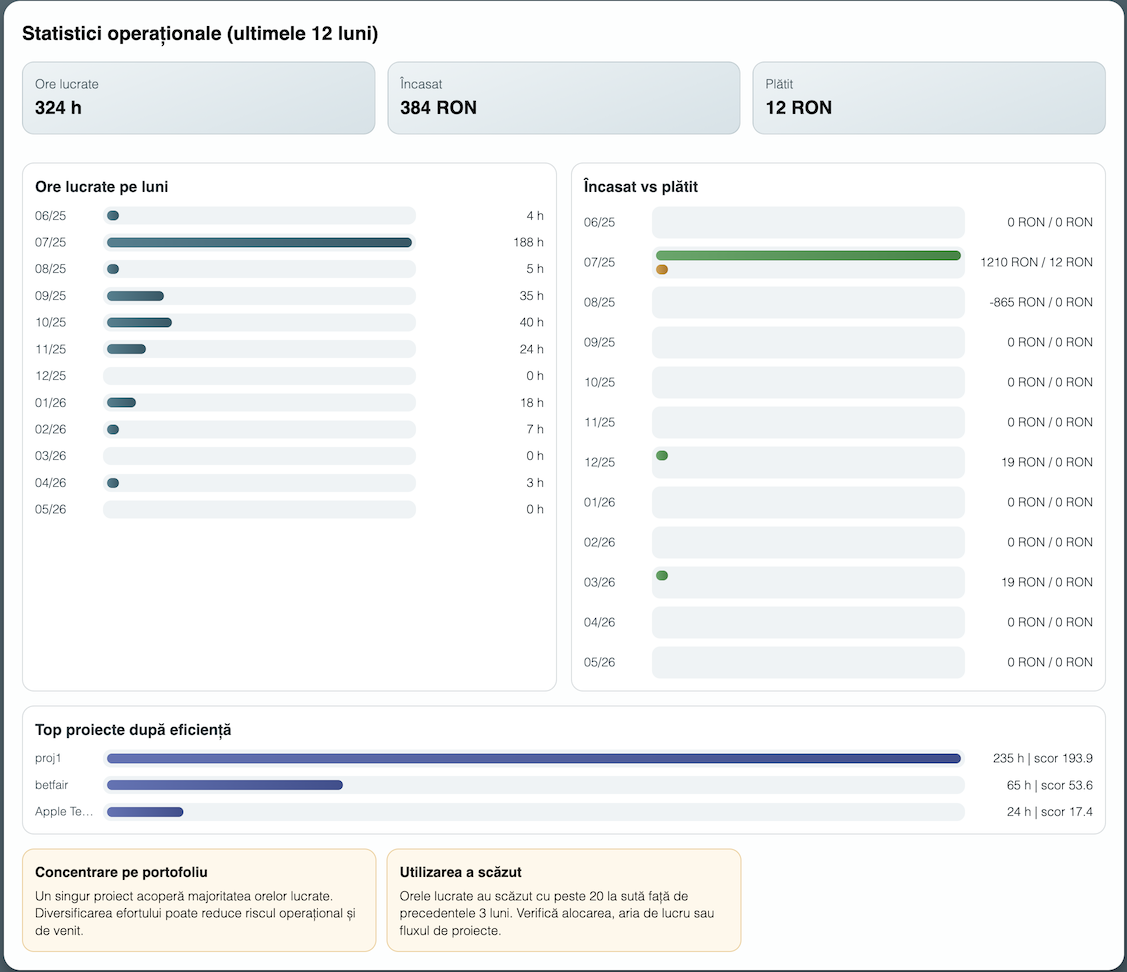Screen dimensions: 1127x972
Task: Click the "7 h" value for 02/26
Action: (535, 429)
